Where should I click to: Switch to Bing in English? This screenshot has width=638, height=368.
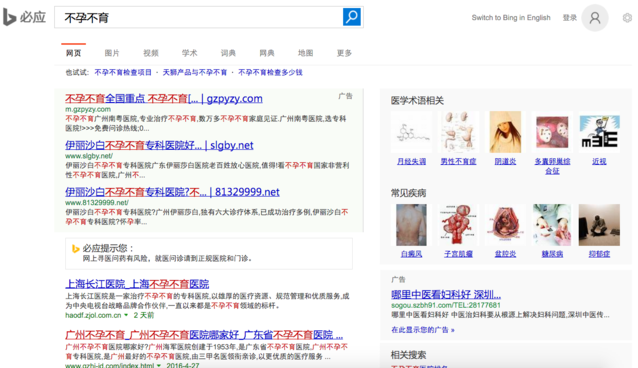click(511, 18)
